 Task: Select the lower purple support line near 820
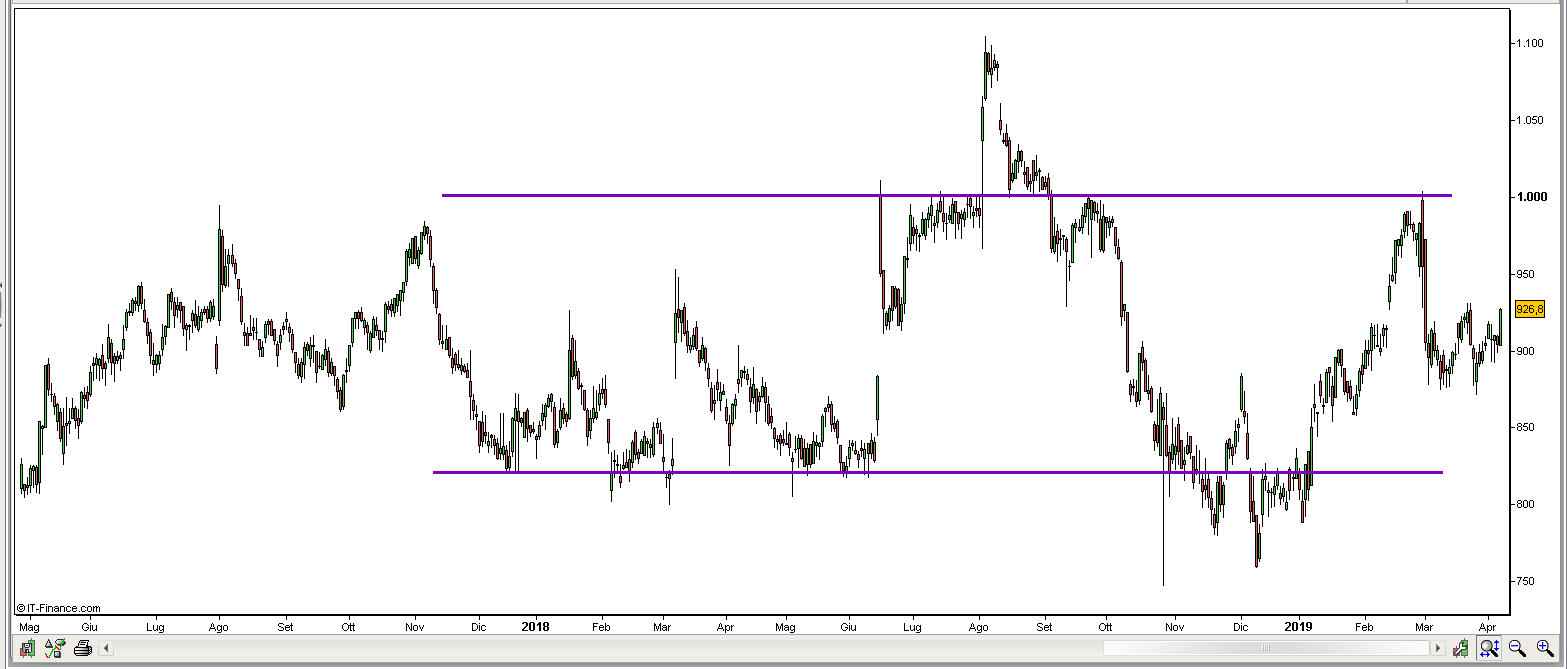point(938,472)
